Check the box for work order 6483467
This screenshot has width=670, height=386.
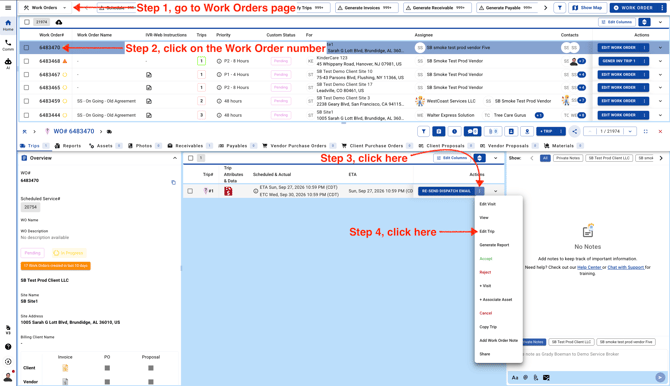tap(26, 75)
